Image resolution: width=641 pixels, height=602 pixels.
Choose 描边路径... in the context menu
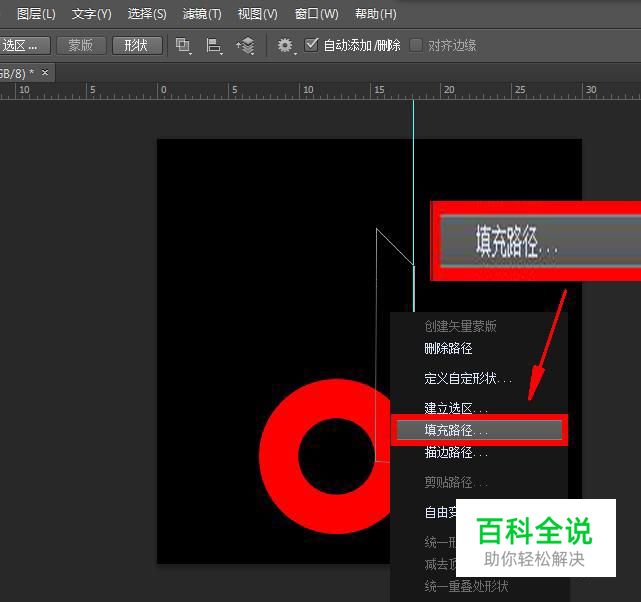pyautogui.click(x=456, y=452)
